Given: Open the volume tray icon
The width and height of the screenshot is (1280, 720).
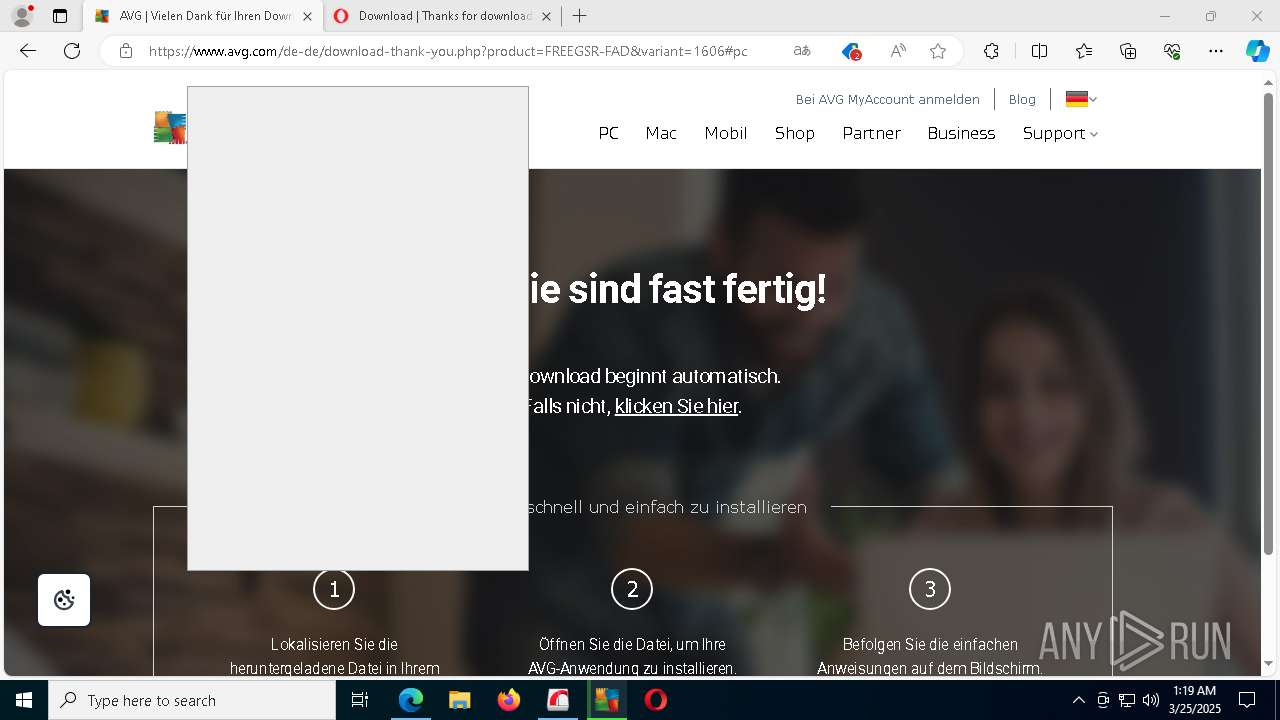Looking at the screenshot, I should tap(1151, 700).
